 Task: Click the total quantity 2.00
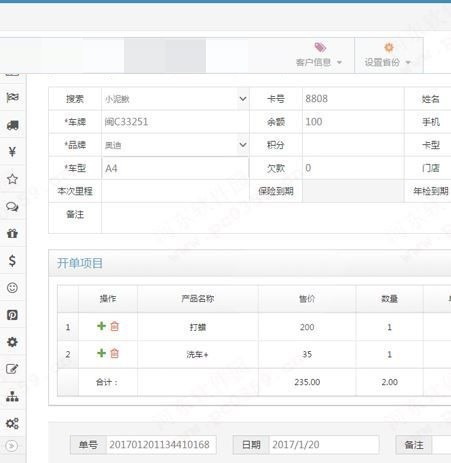click(x=389, y=382)
